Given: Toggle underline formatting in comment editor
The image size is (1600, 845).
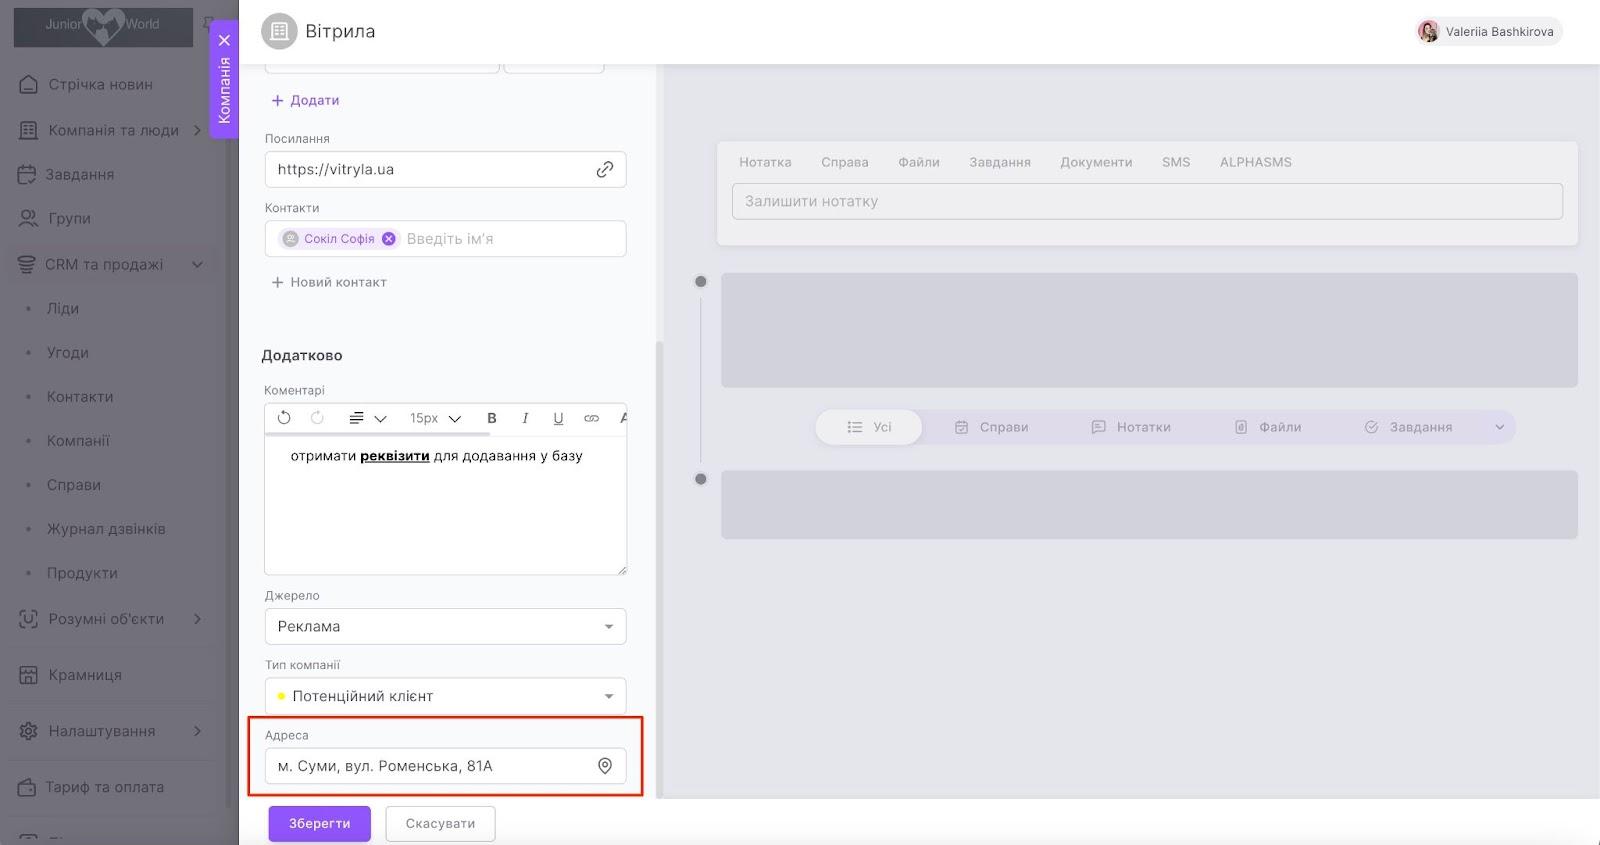Looking at the screenshot, I should pos(558,418).
